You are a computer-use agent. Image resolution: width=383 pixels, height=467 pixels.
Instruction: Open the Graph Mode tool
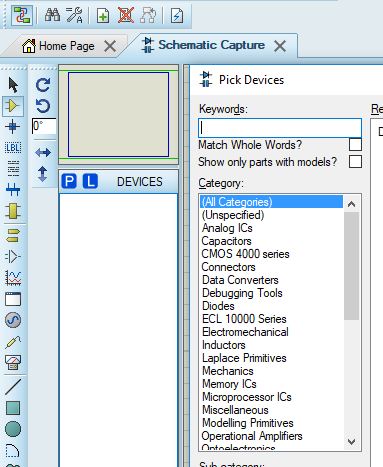point(13,278)
